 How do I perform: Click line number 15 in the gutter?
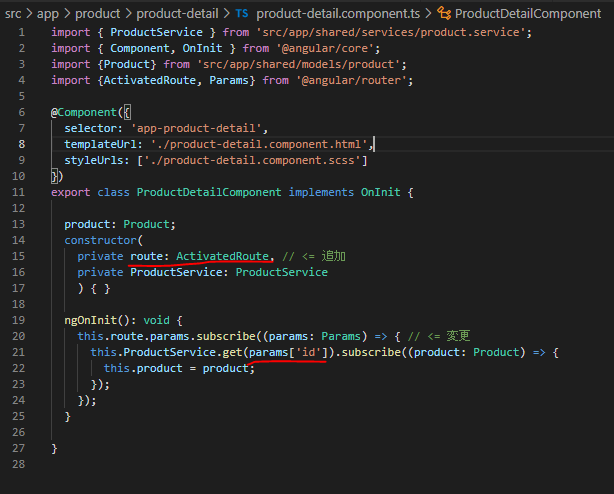coord(18,256)
